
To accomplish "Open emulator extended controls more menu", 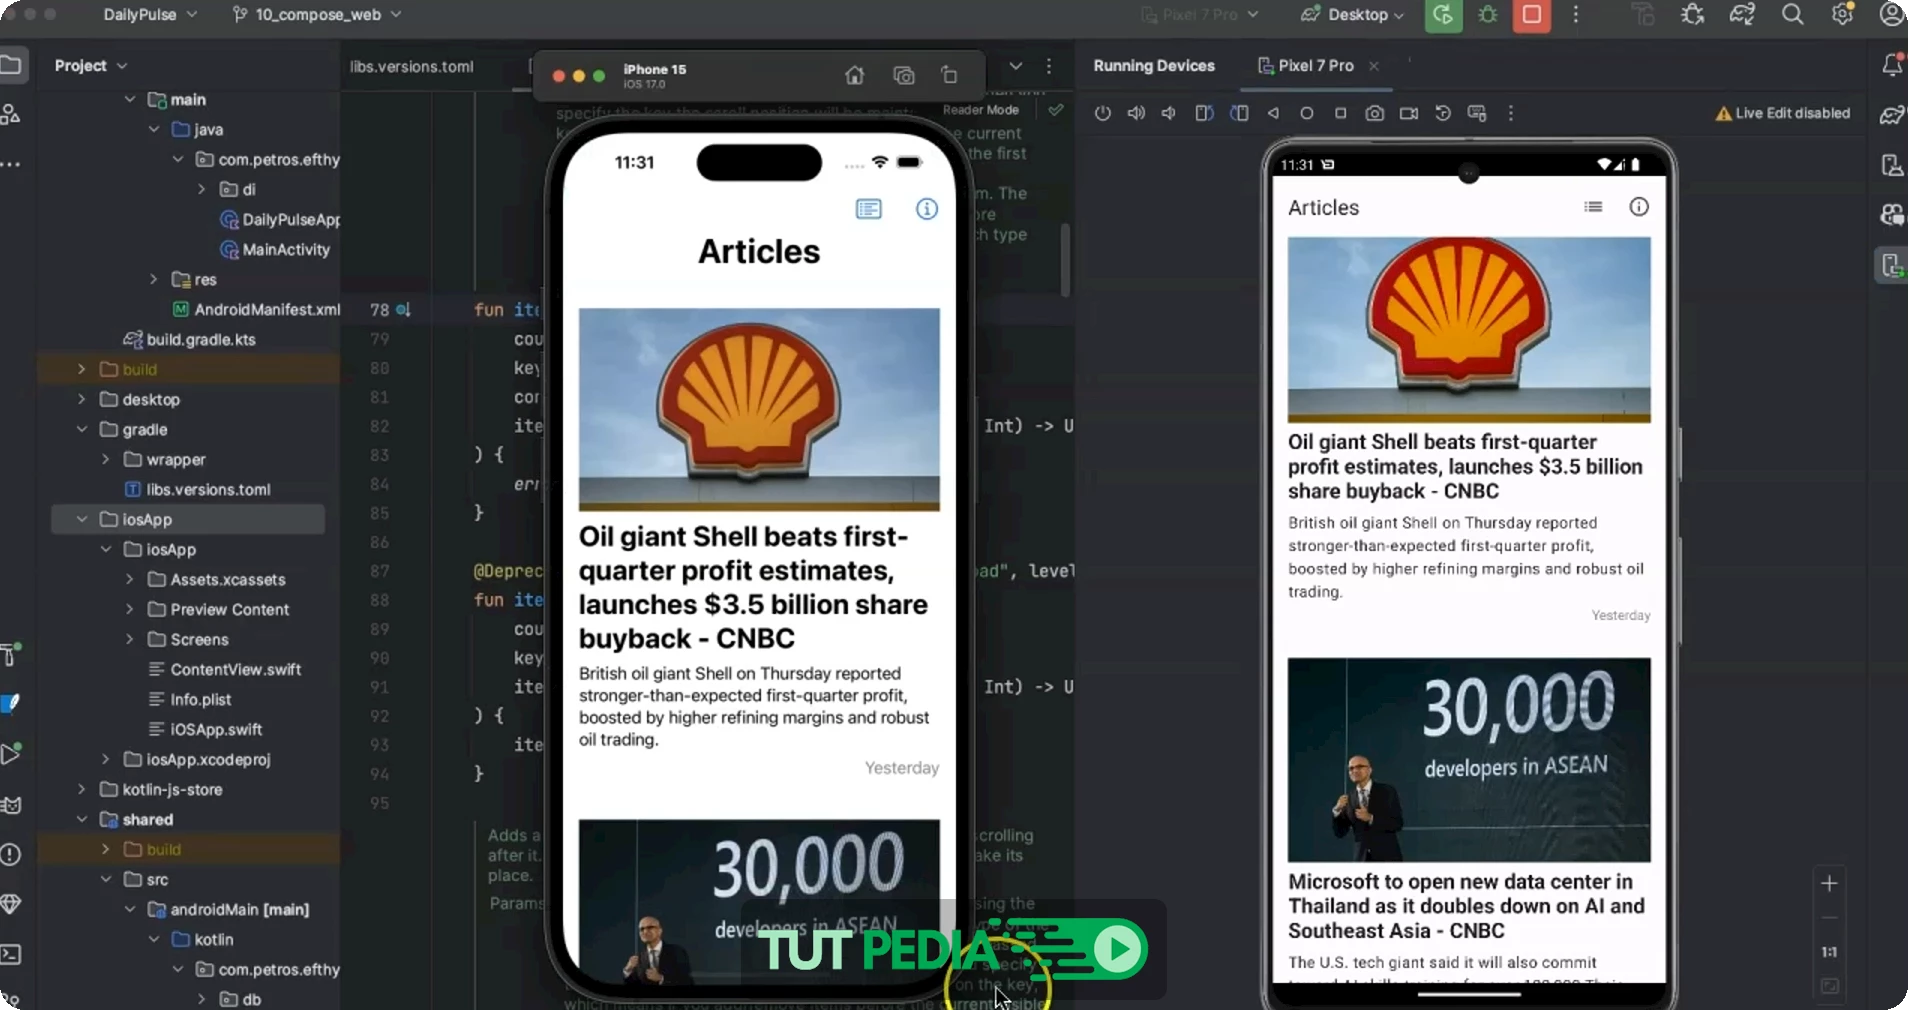I will [1511, 113].
